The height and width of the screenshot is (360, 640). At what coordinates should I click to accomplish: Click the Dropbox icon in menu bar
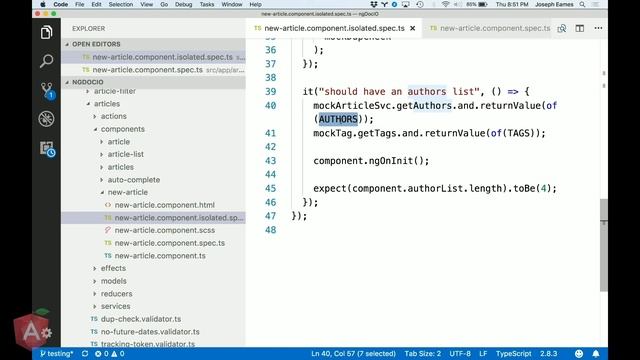pyautogui.click(x=373, y=4)
